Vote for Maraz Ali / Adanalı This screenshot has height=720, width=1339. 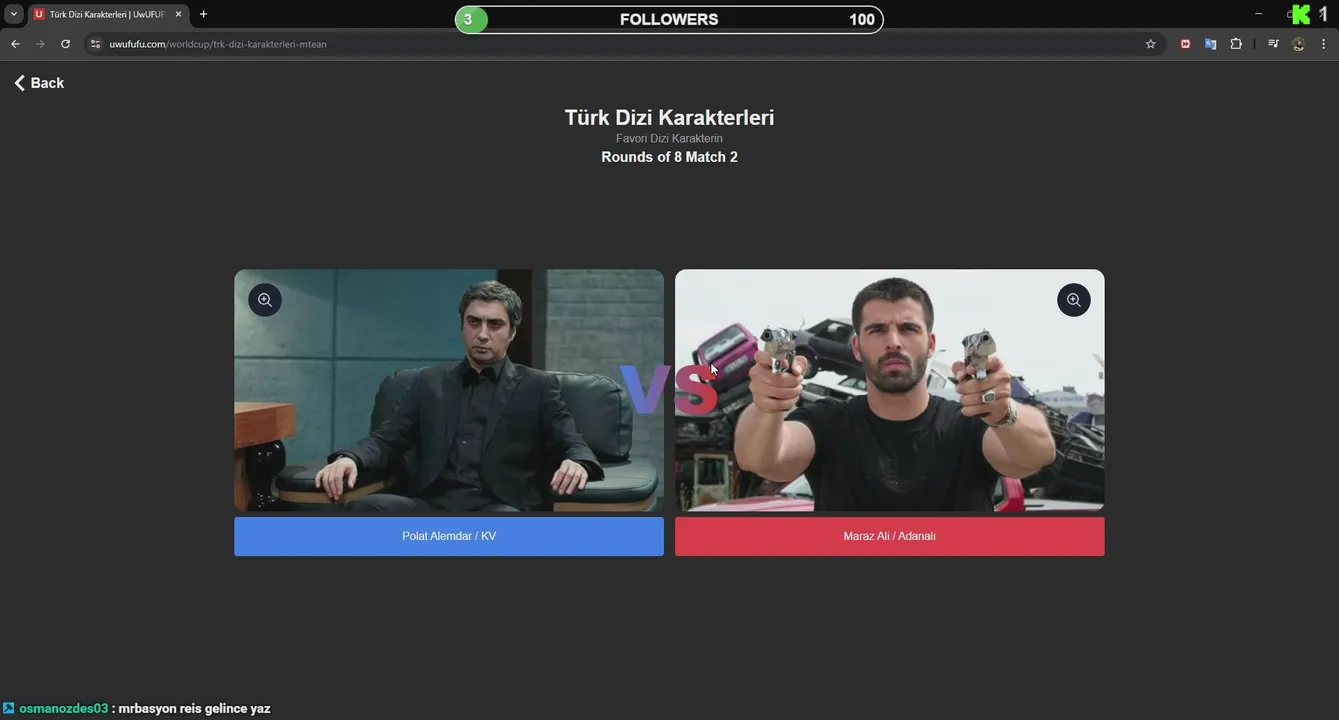pos(889,536)
